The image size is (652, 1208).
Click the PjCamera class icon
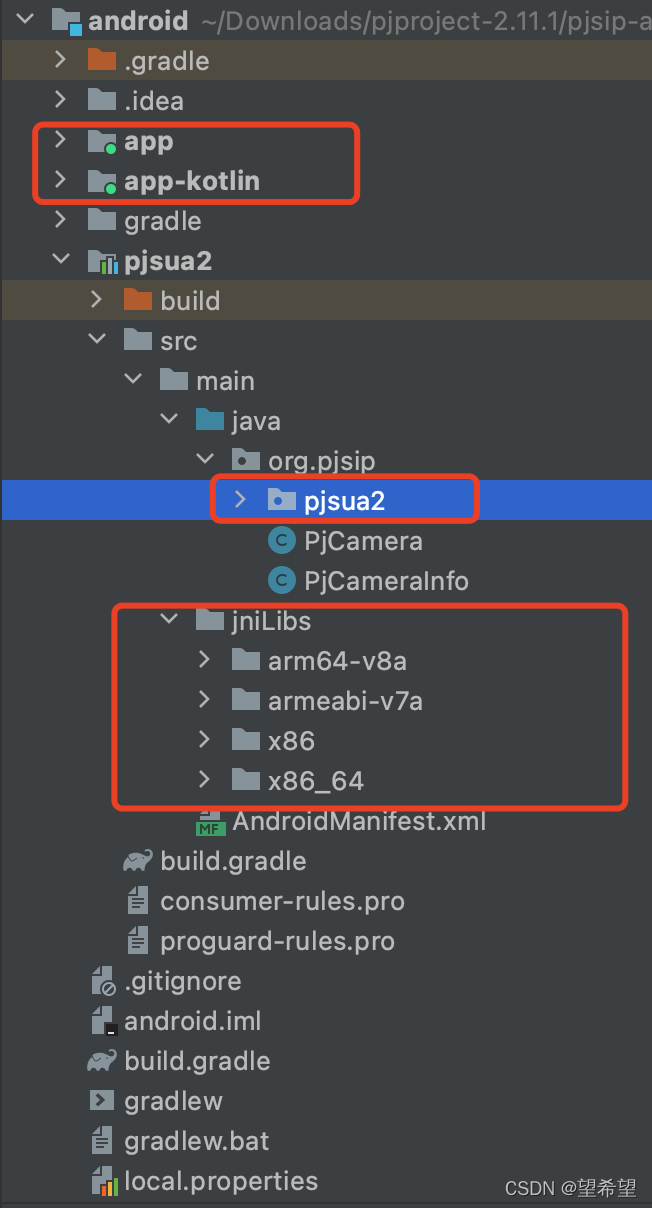coord(281,540)
